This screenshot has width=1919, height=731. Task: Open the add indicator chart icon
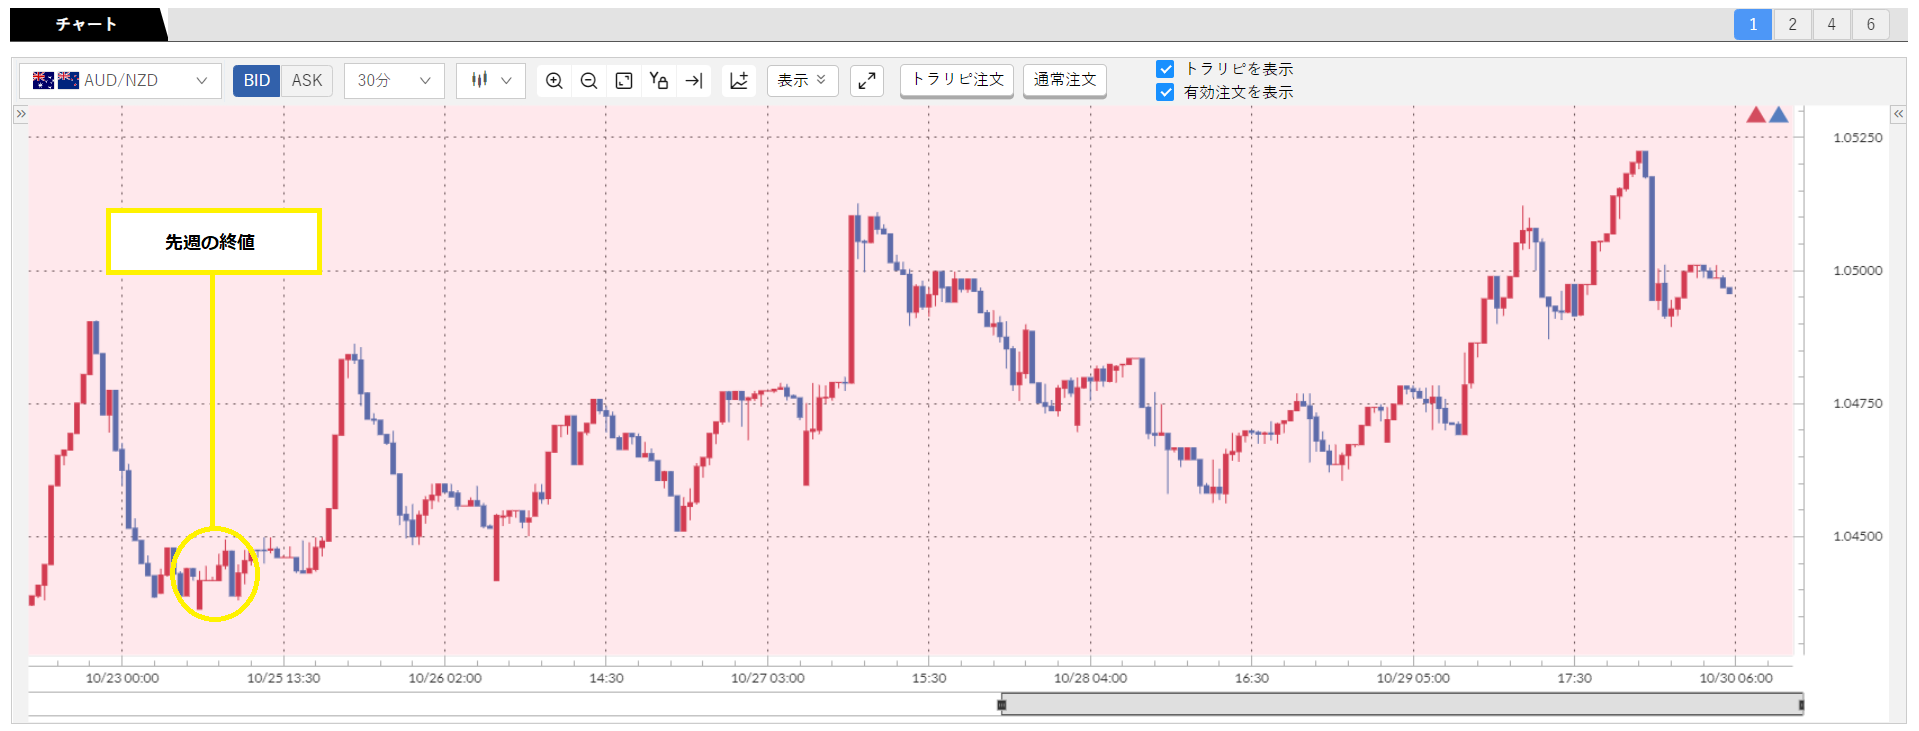(x=739, y=81)
